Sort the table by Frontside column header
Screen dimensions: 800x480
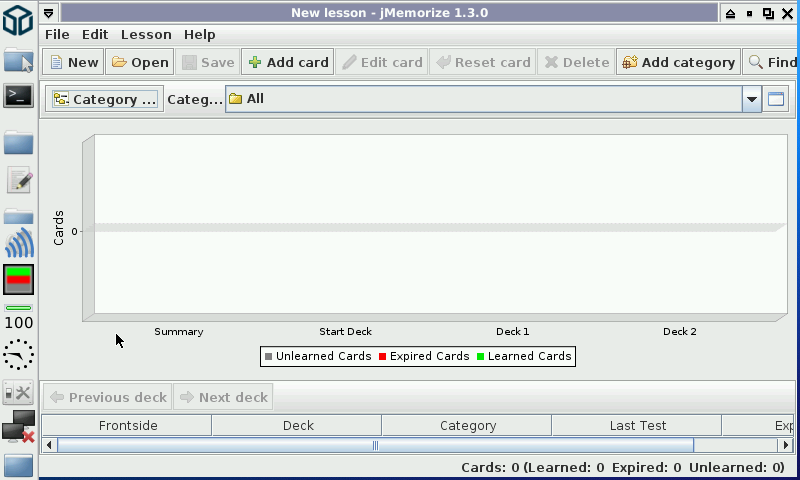click(128, 425)
